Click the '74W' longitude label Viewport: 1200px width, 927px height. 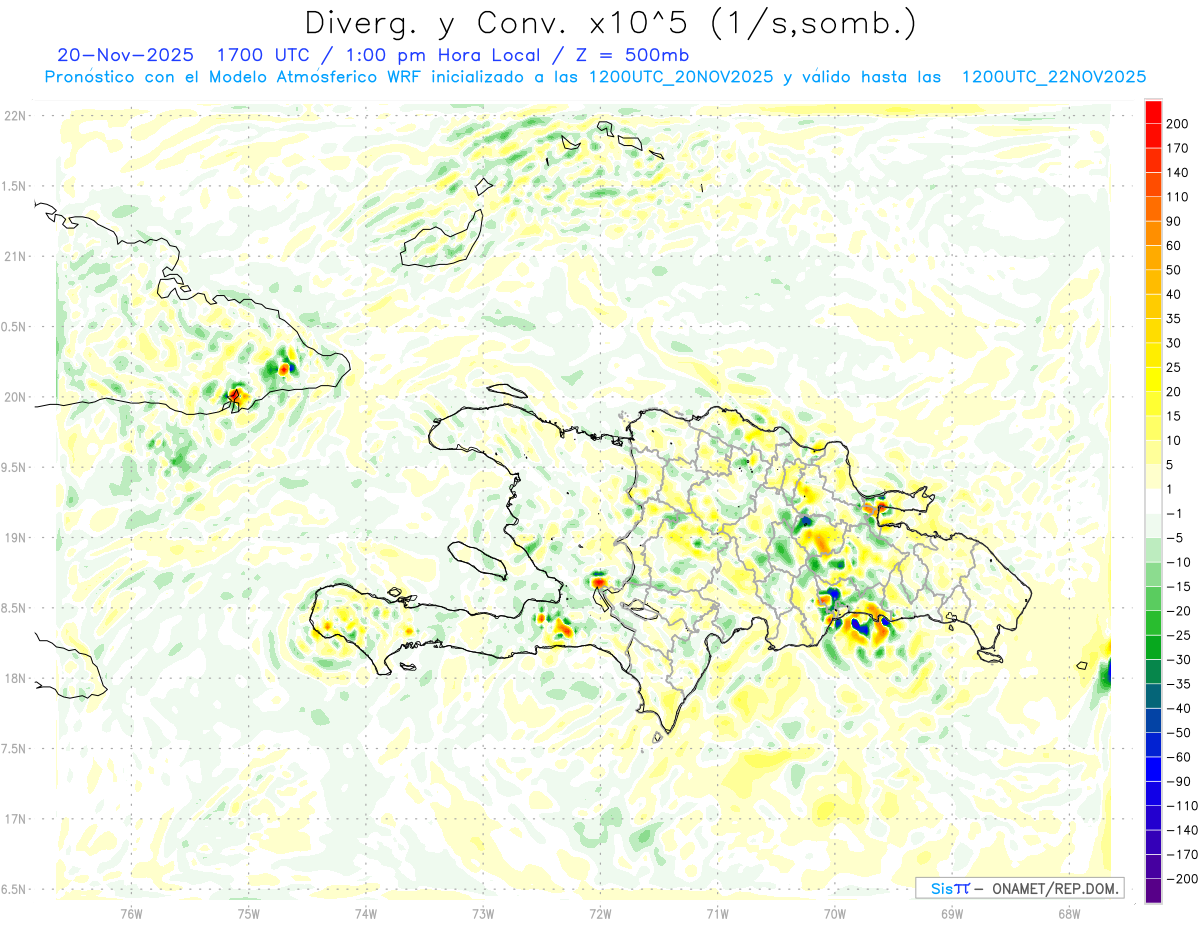coord(366,913)
